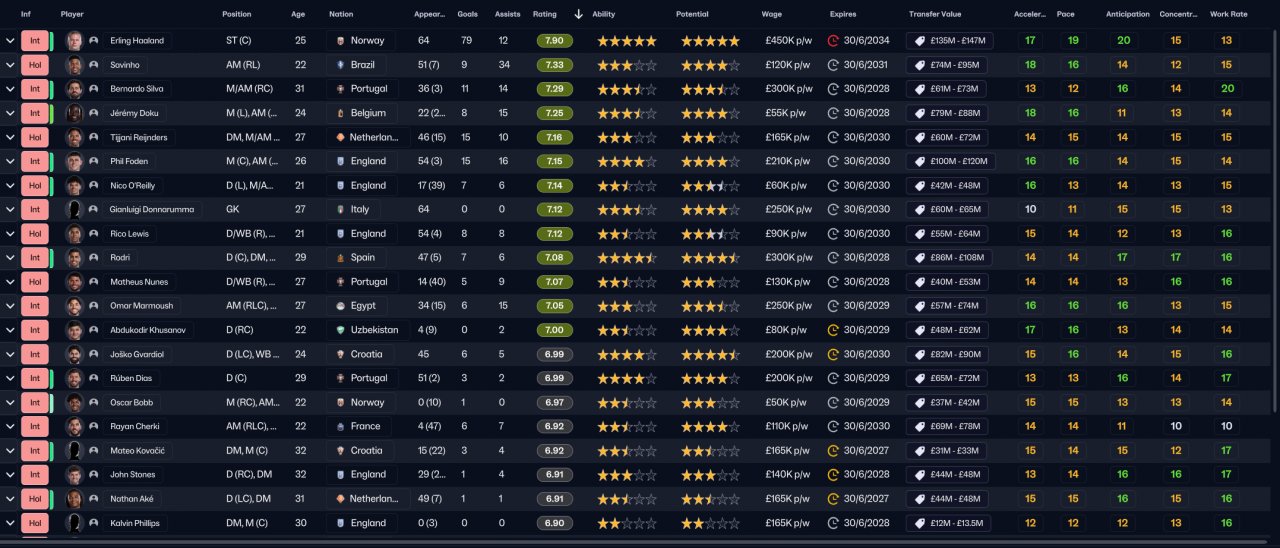Click Nathan Aké's Netherlands nation button
The width and height of the screenshot is (1280, 548).
coord(366,498)
